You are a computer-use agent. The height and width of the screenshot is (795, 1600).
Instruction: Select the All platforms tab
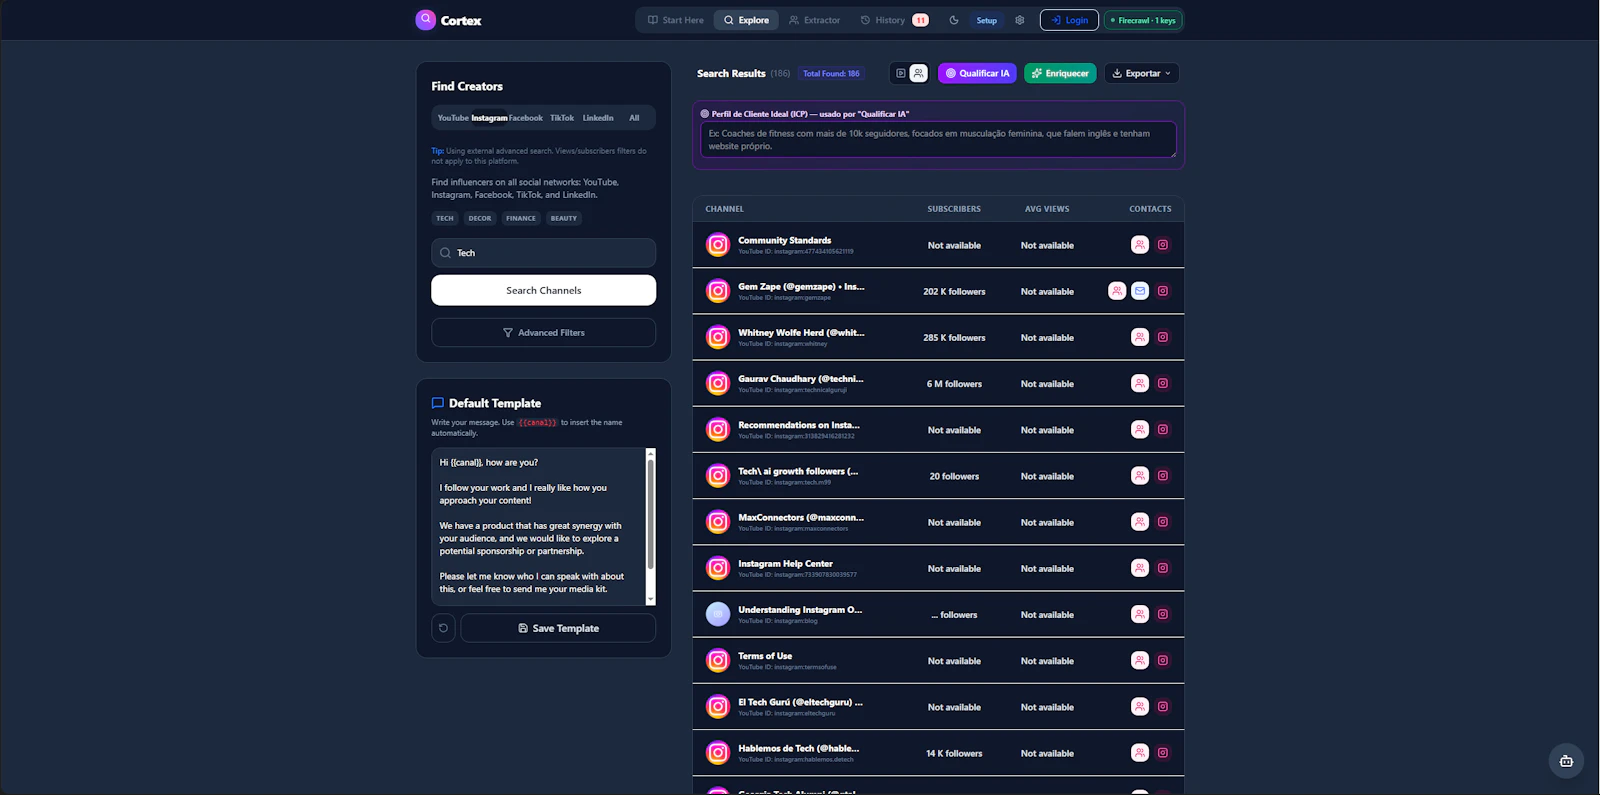pyautogui.click(x=634, y=118)
